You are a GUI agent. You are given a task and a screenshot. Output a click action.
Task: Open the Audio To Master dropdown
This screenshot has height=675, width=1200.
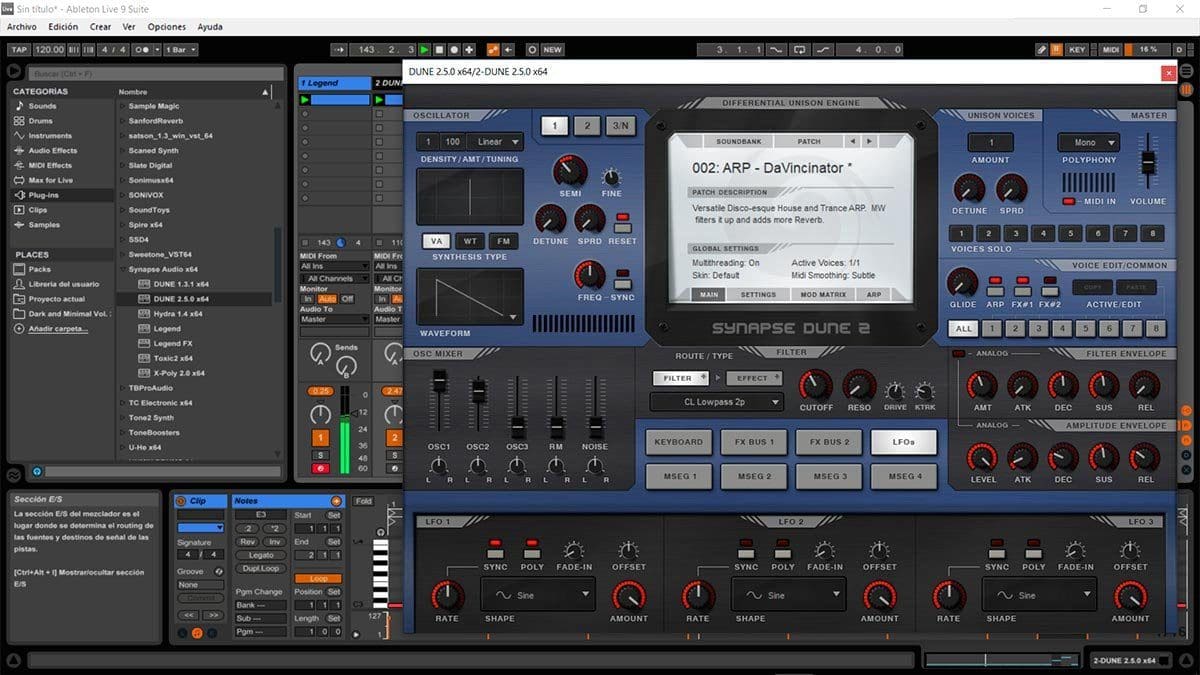pyautogui.click(x=334, y=319)
